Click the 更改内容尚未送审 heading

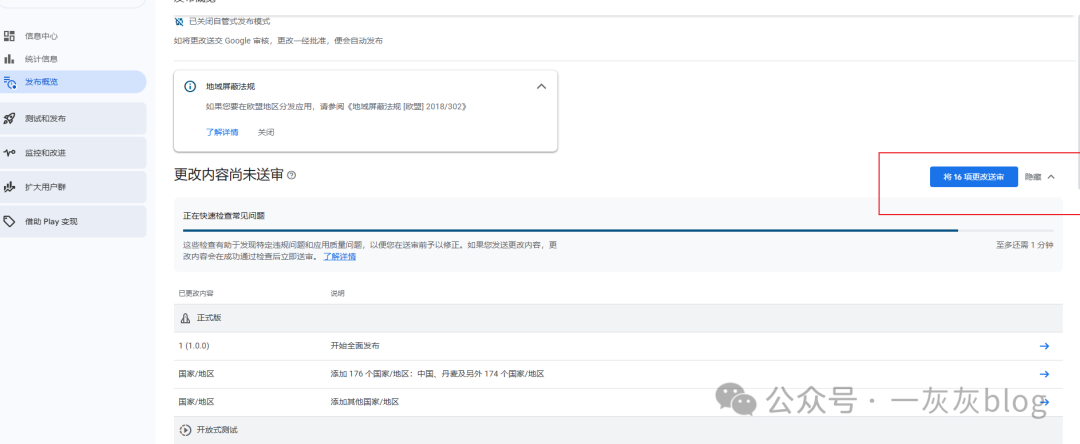(x=229, y=176)
